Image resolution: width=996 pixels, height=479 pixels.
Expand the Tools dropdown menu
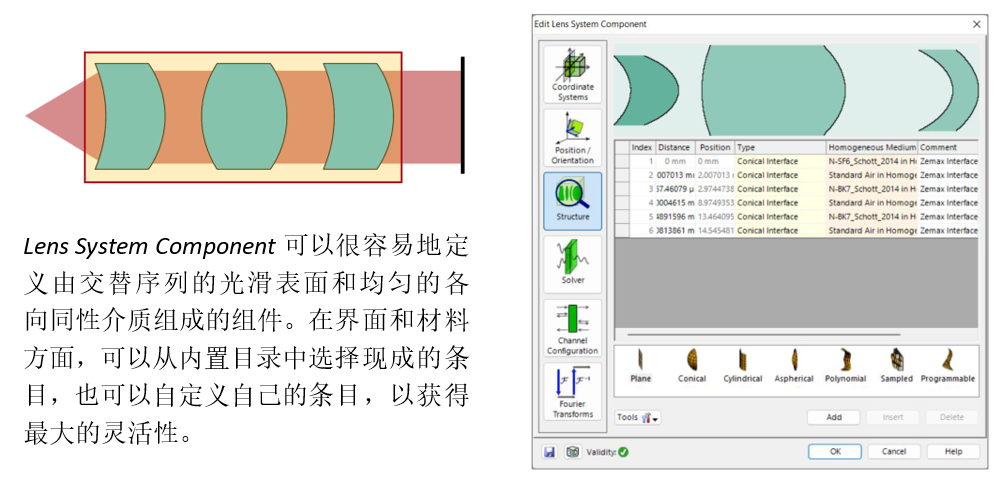pyautogui.click(x=638, y=417)
